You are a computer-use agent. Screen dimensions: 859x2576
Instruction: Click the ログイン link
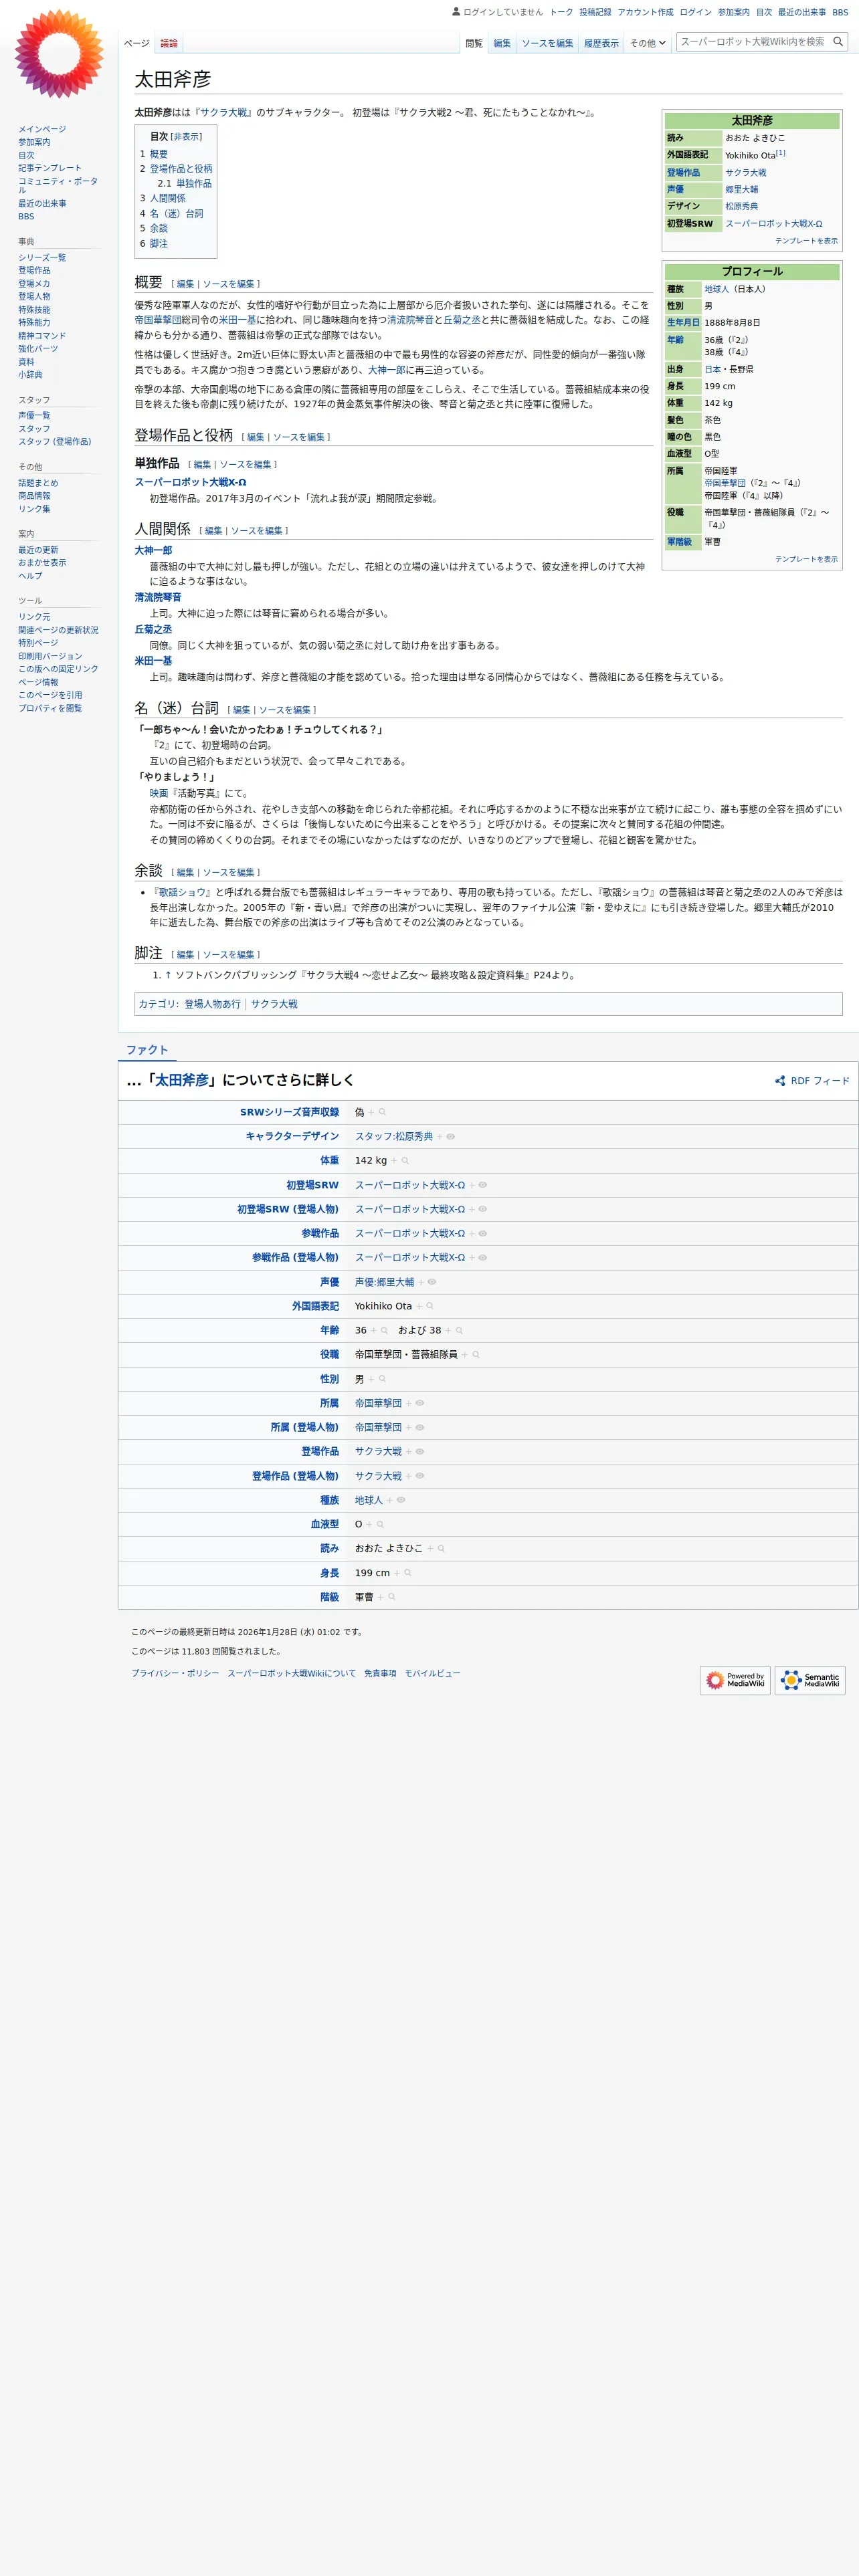pyautogui.click(x=695, y=12)
